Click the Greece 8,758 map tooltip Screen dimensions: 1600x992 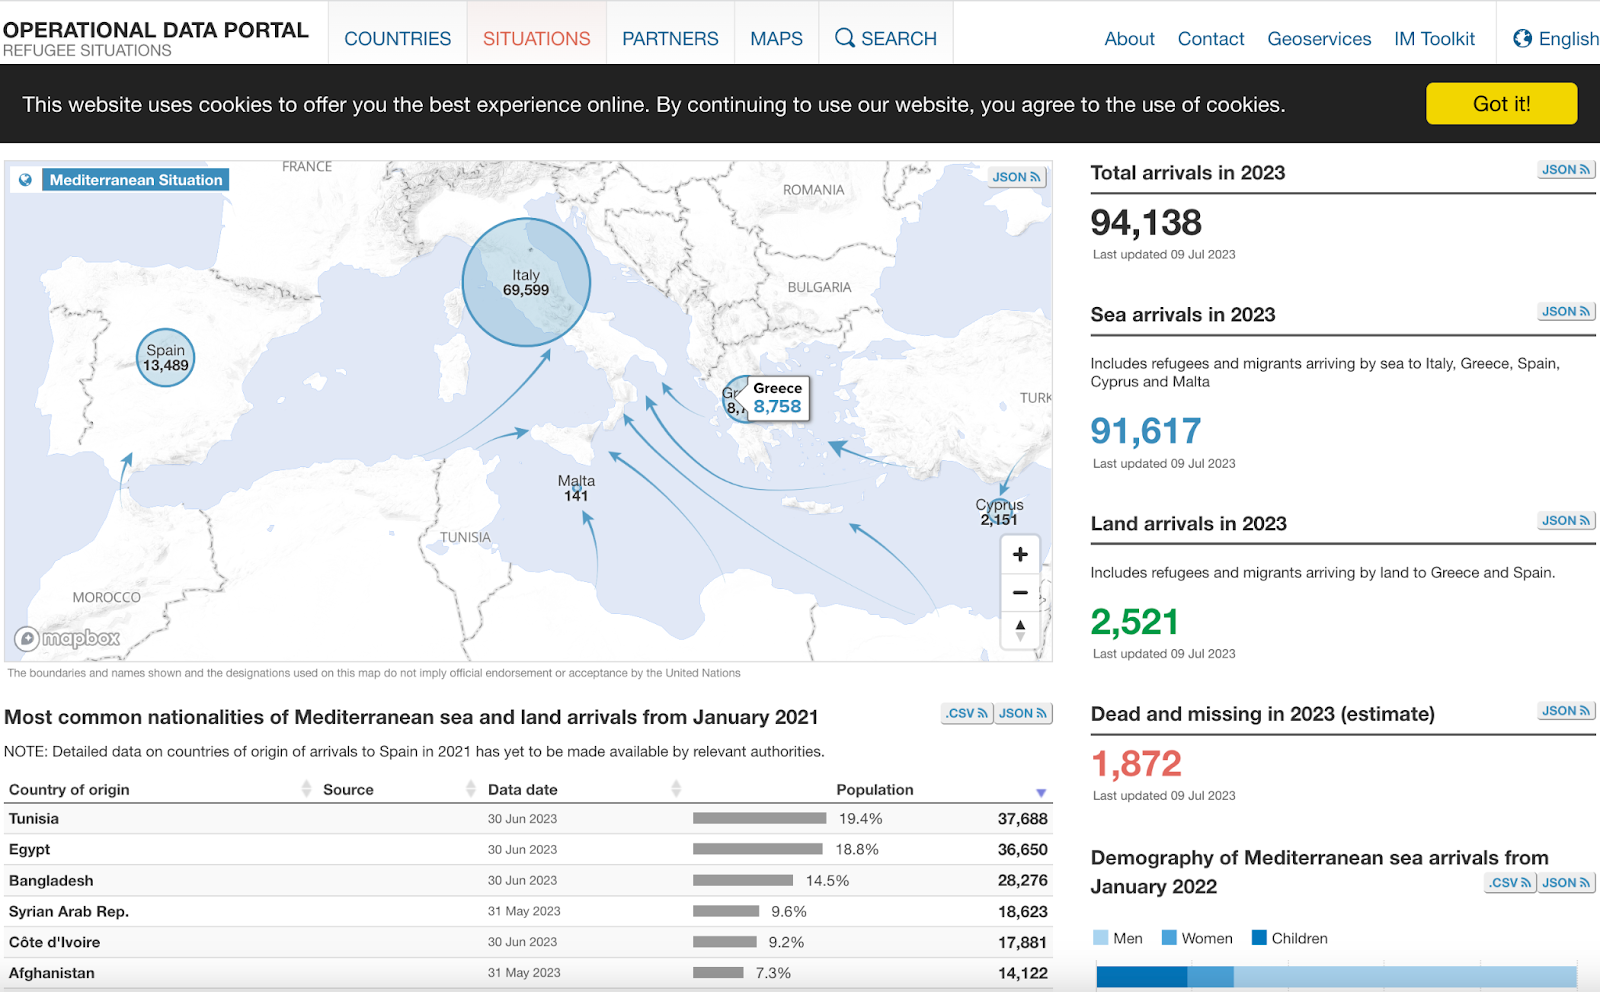pos(778,398)
